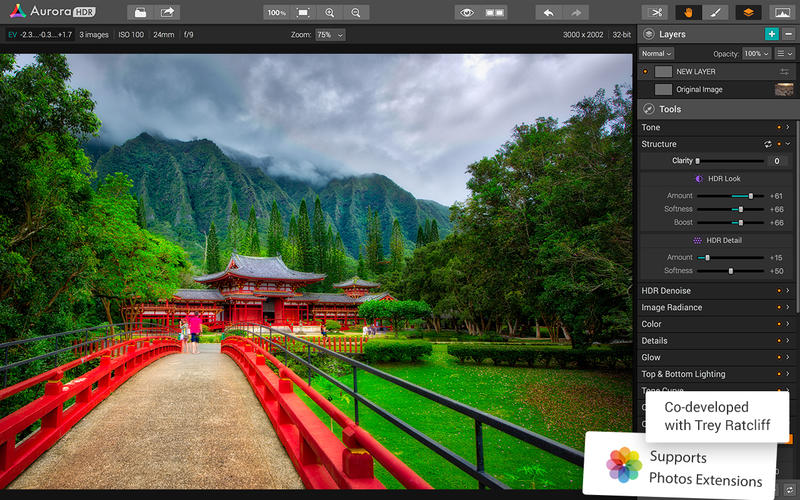Image resolution: width=800 pixels, height=500 pixels.
Task: Toggle the side-by-side compare view
Action: click(x=494, y=12)
